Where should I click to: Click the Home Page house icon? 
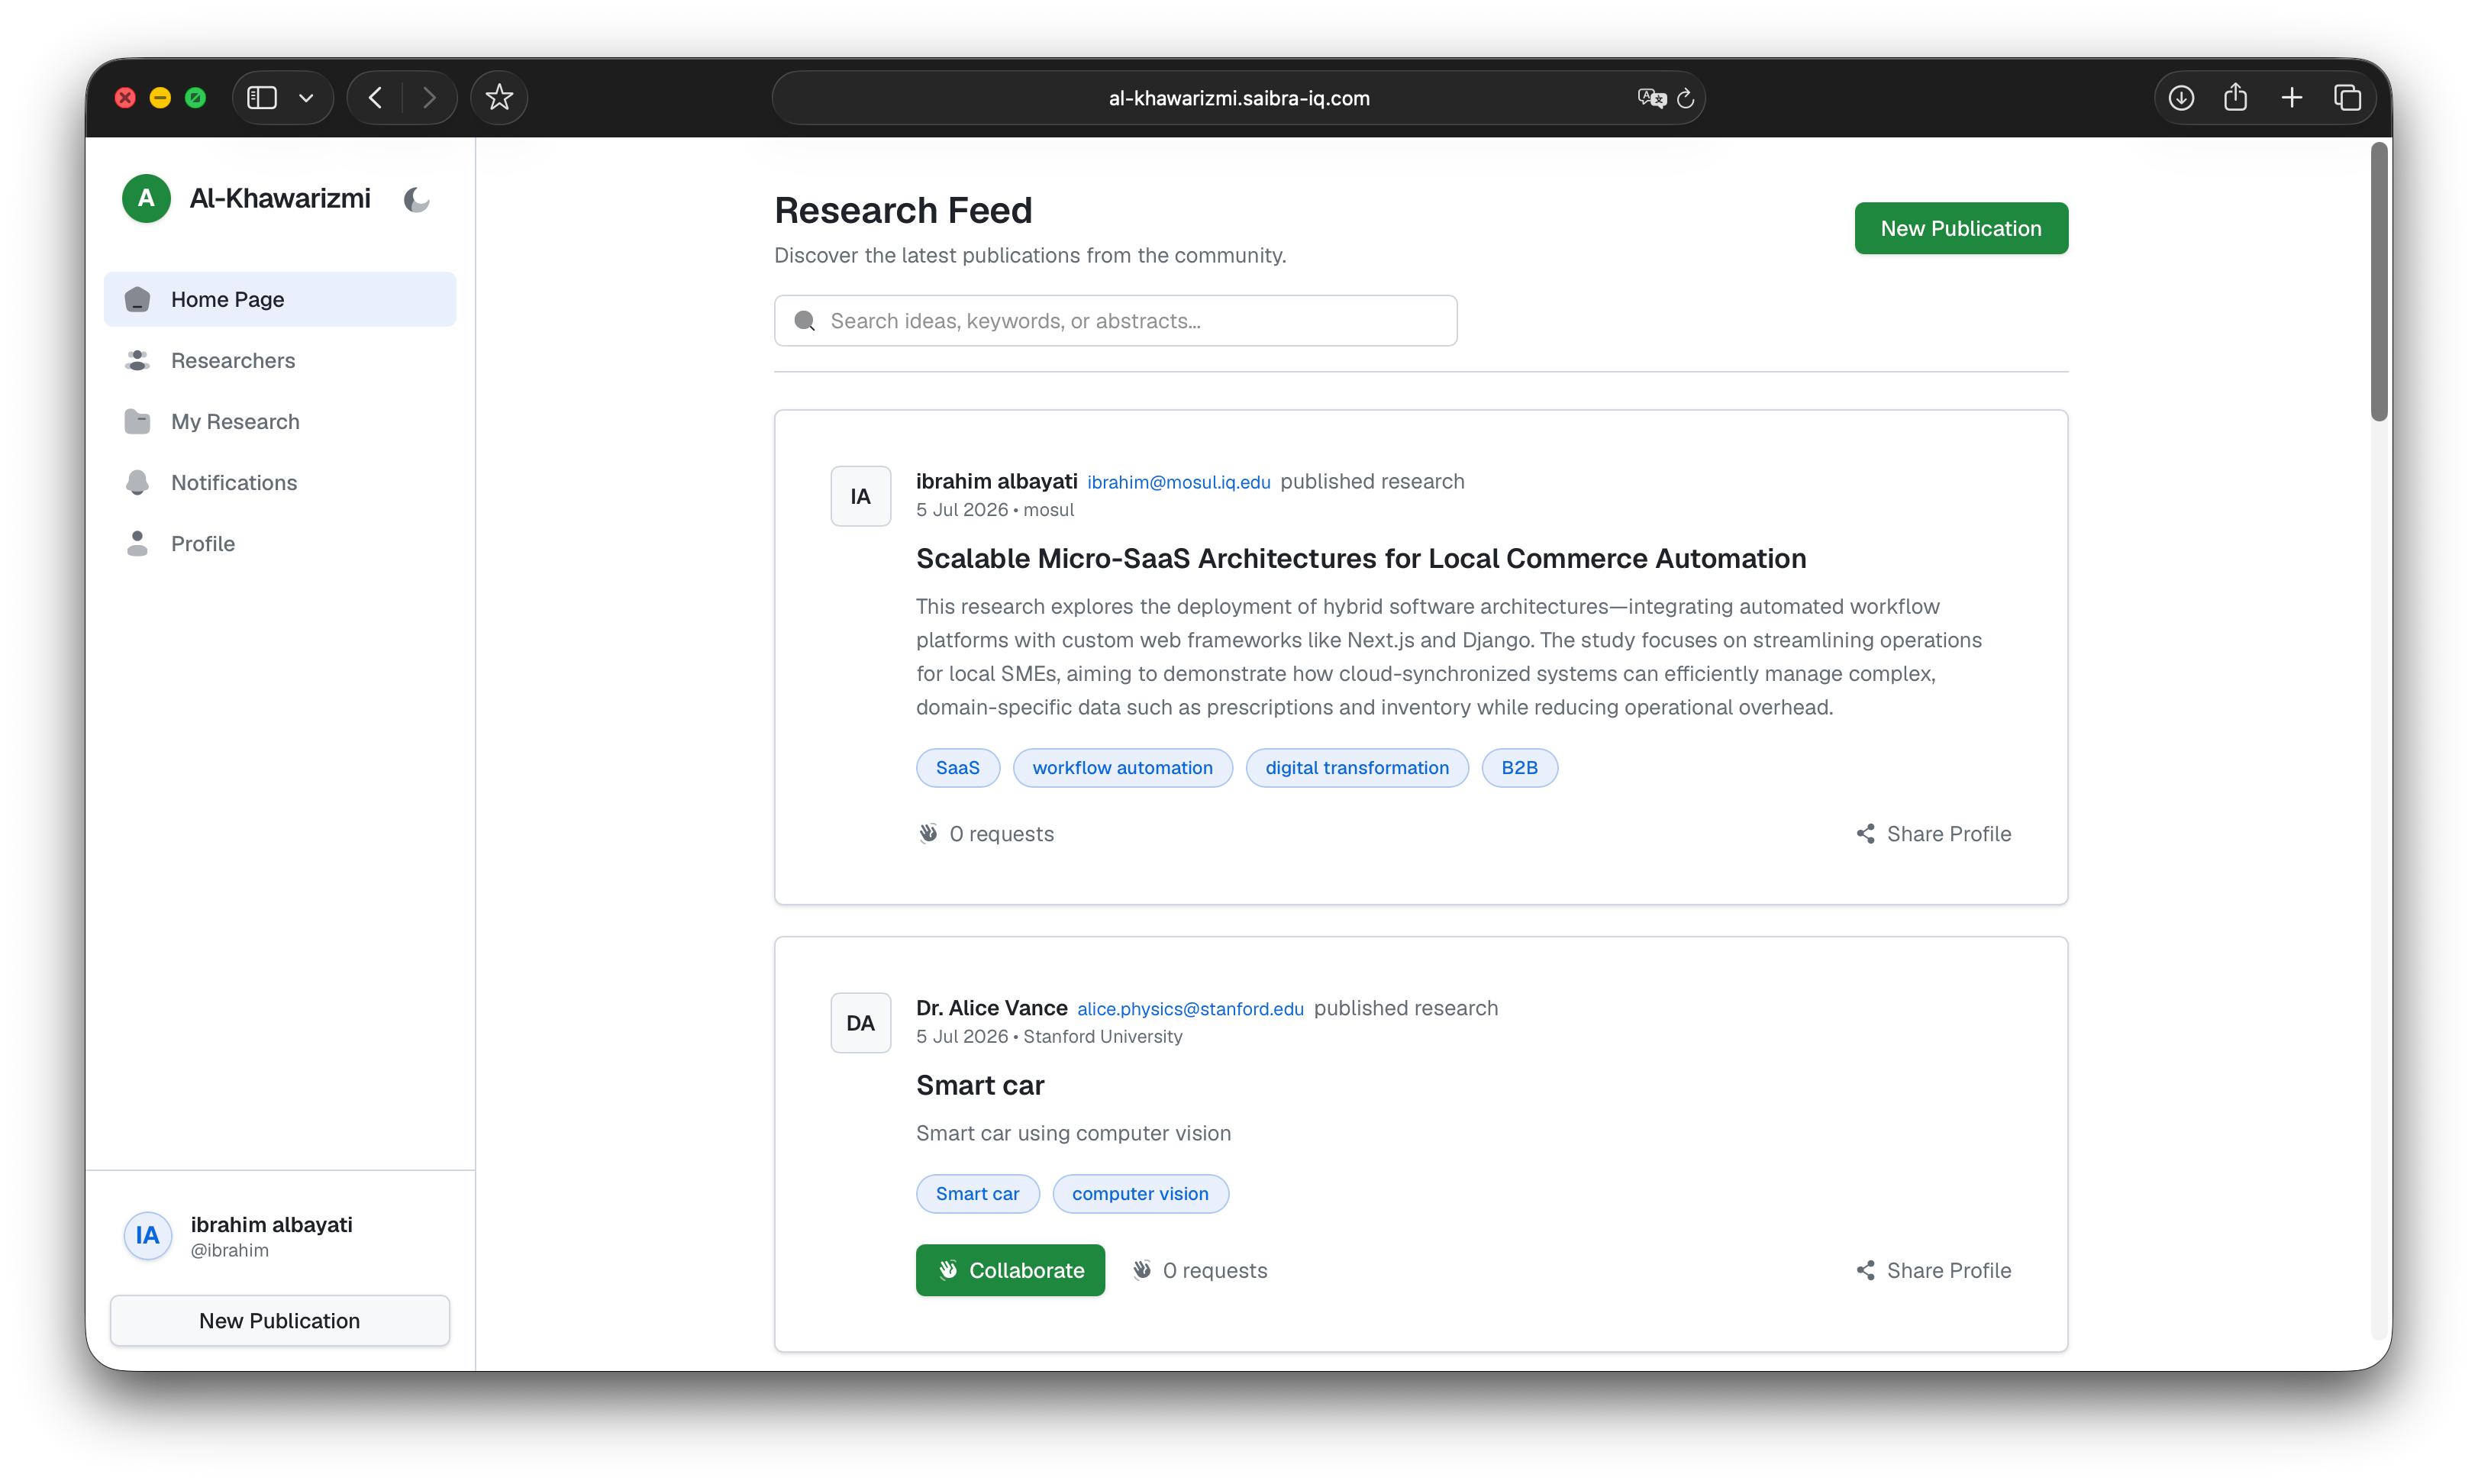click(x=137, y=299)
